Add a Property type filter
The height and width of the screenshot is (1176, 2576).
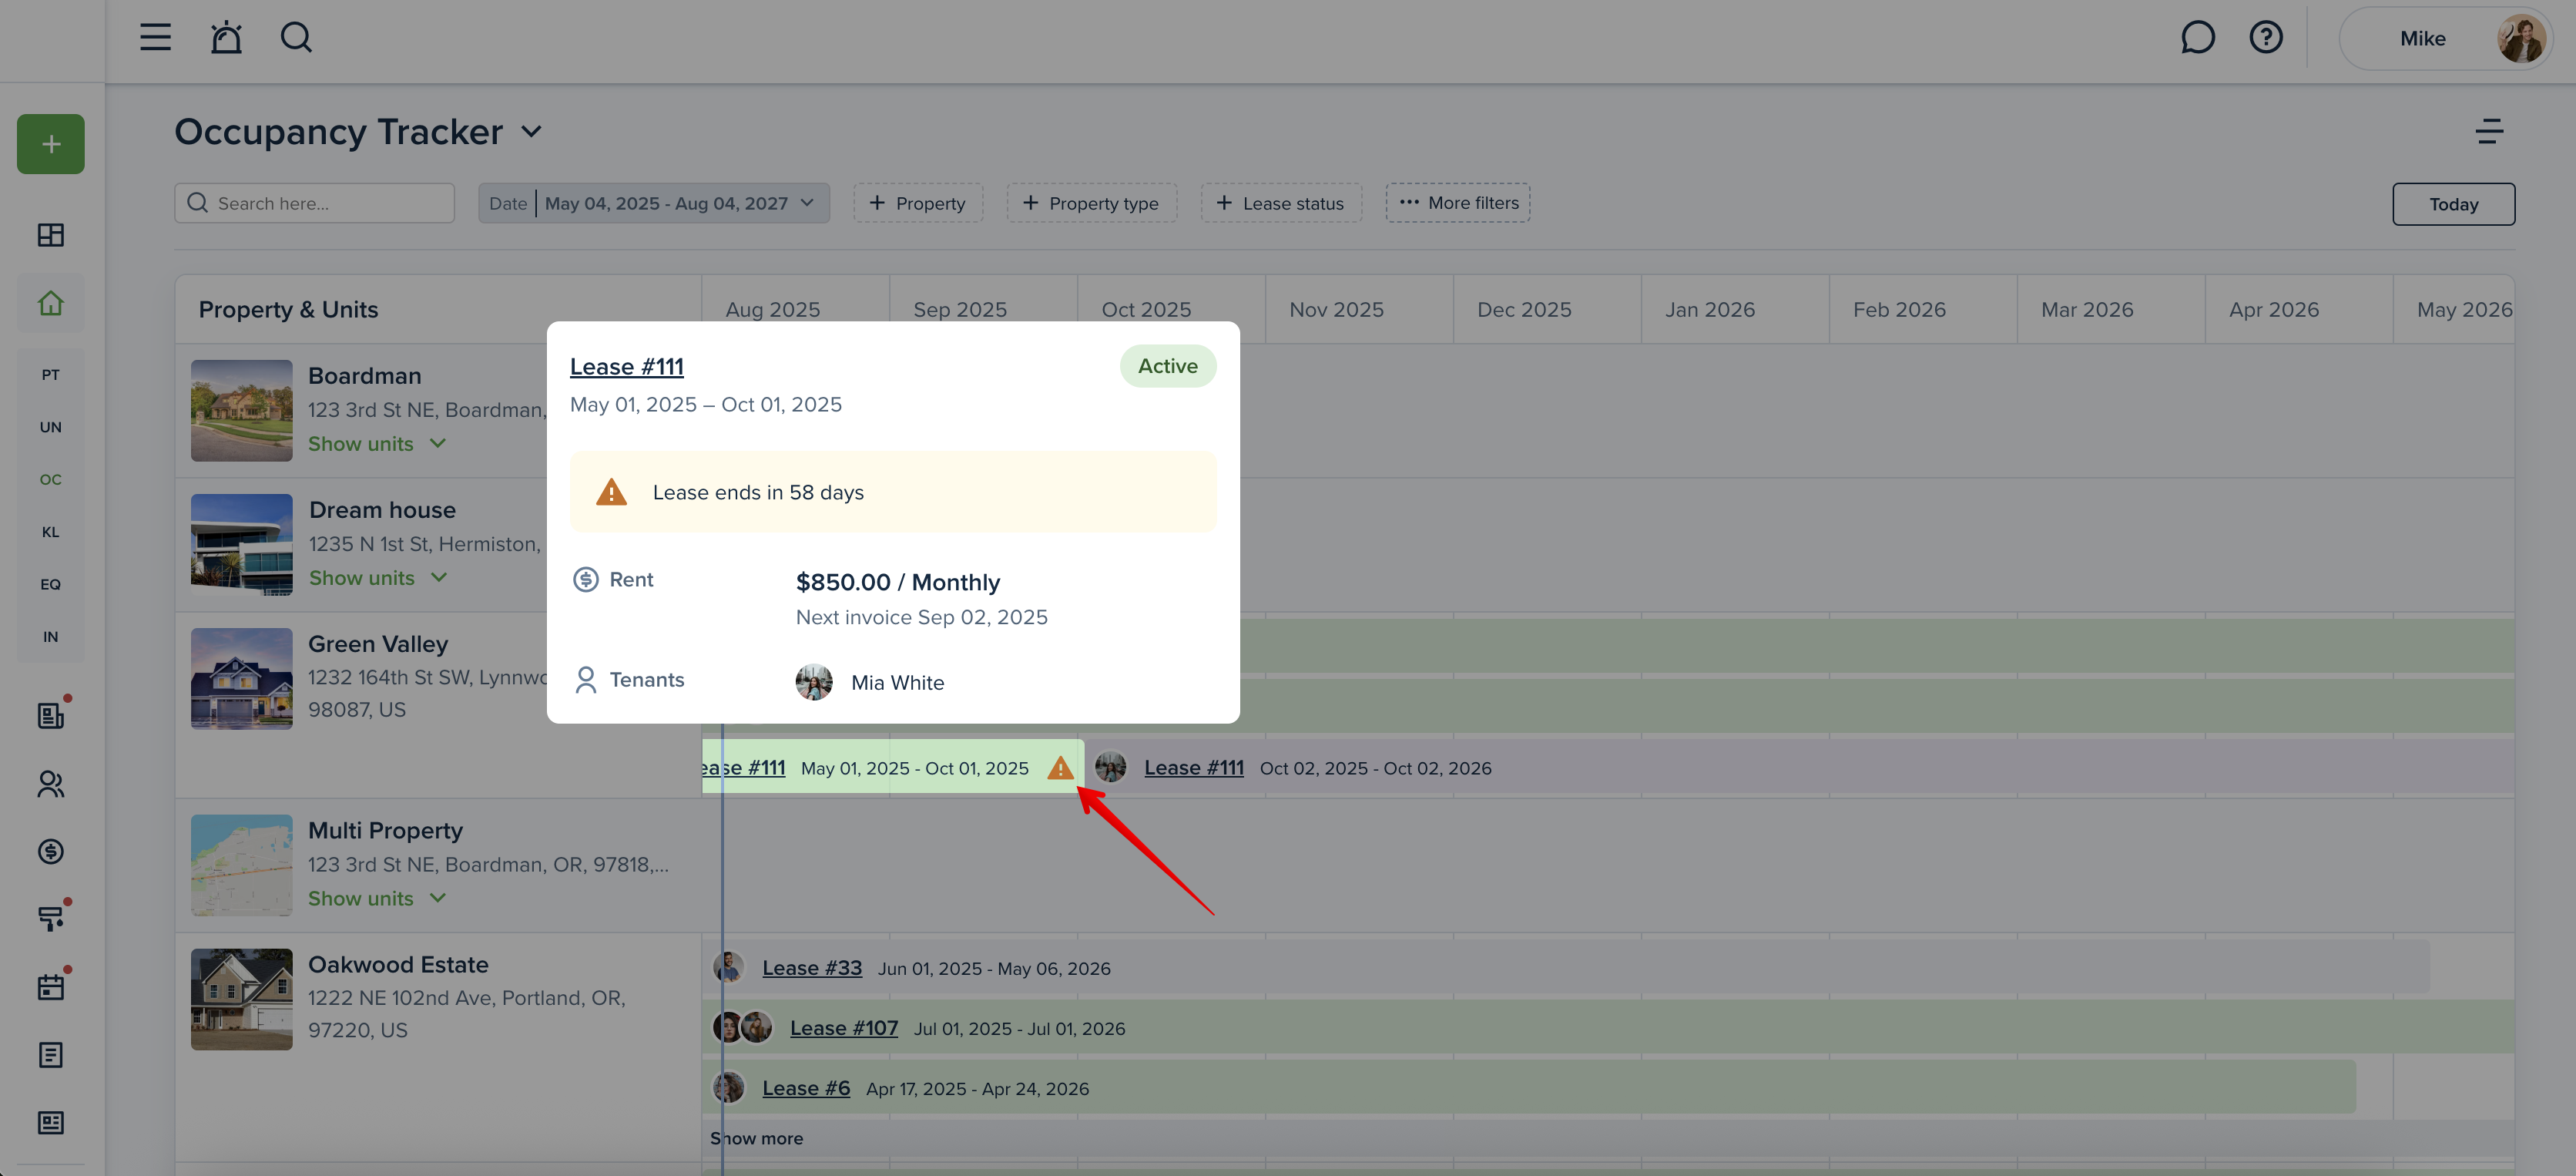pos(1092,203)
